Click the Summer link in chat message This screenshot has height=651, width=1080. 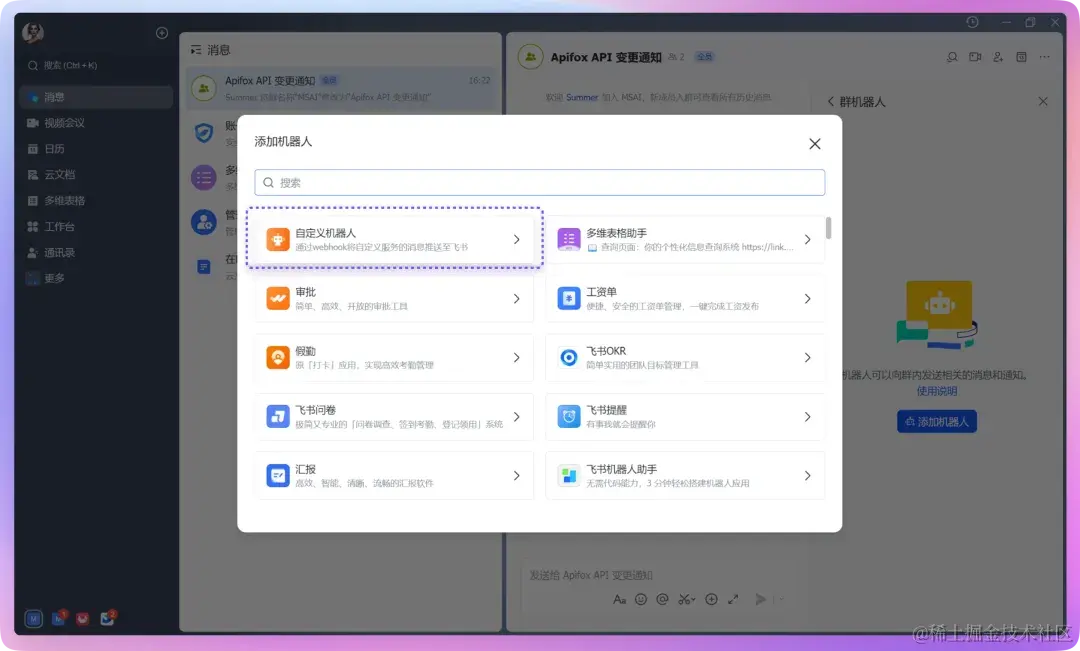point(582,98)
